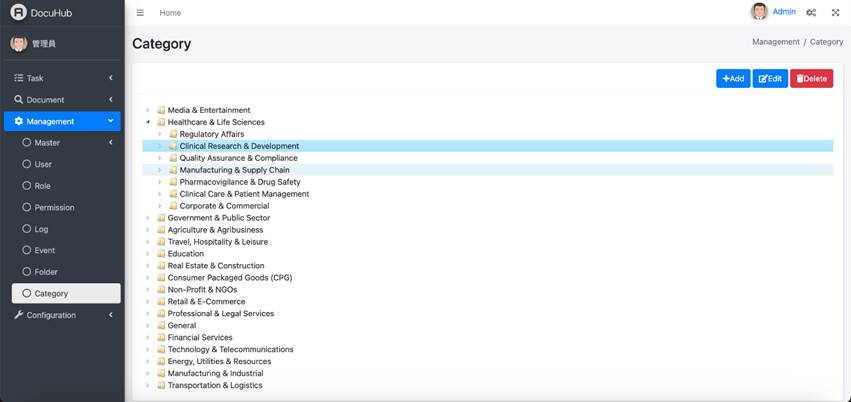851x402 pixels.
Task: Click the Edit category button
Action: pos(770,79)
